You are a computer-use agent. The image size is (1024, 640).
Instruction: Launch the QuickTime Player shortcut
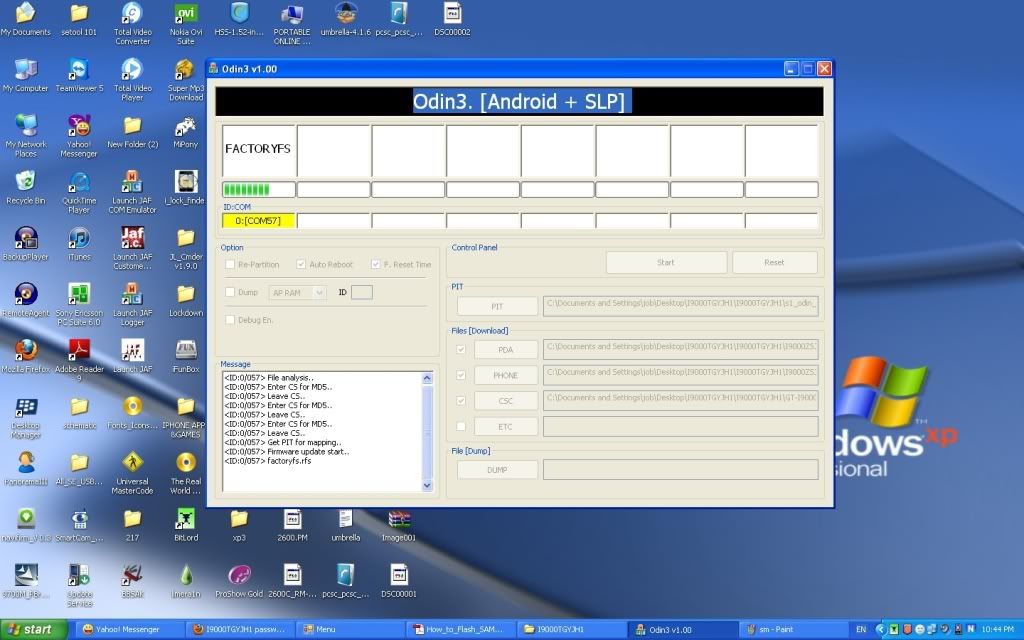click(x=79, y=192)
